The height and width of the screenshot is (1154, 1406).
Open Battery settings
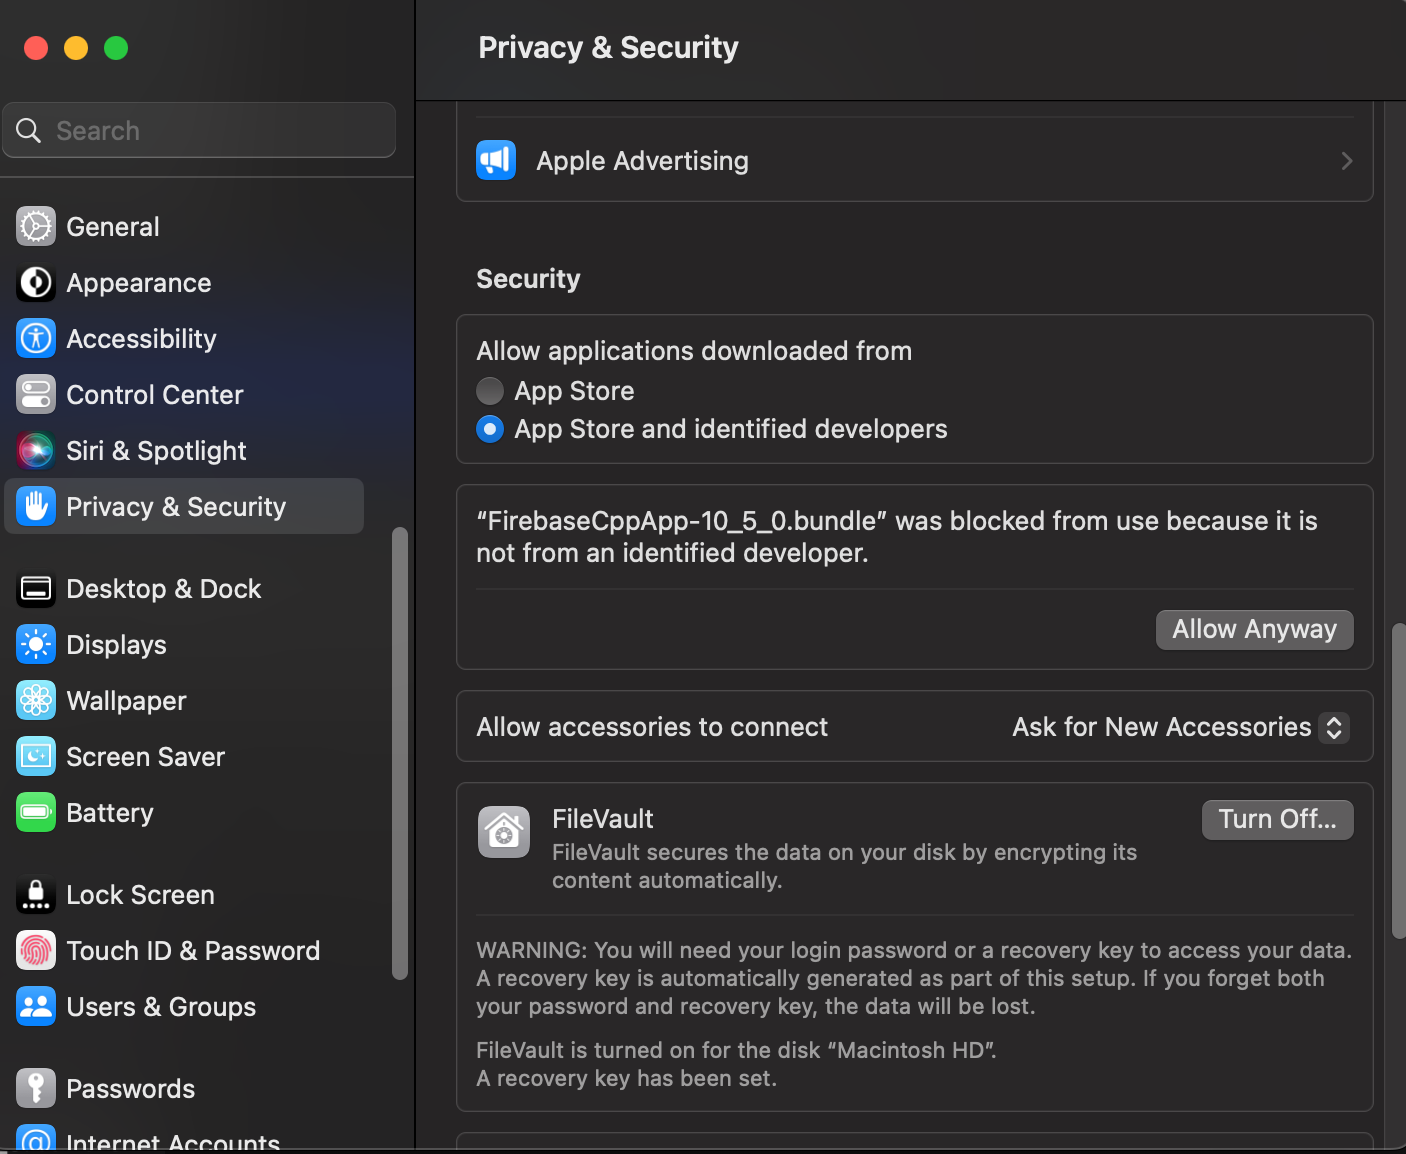coord(184,813)
